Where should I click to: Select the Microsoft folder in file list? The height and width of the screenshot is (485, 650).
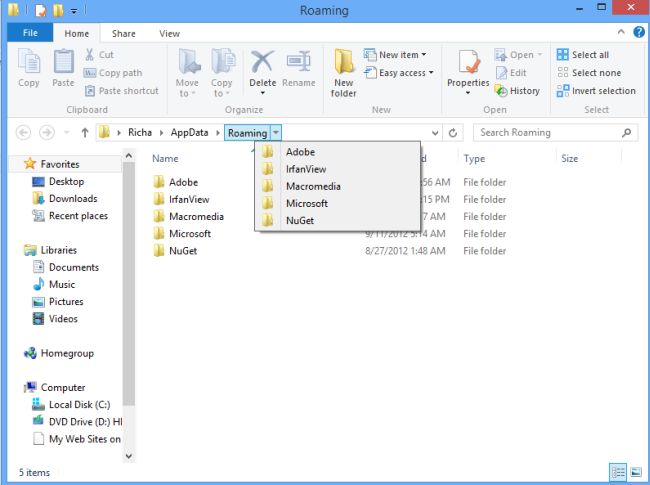click(182, 234)
